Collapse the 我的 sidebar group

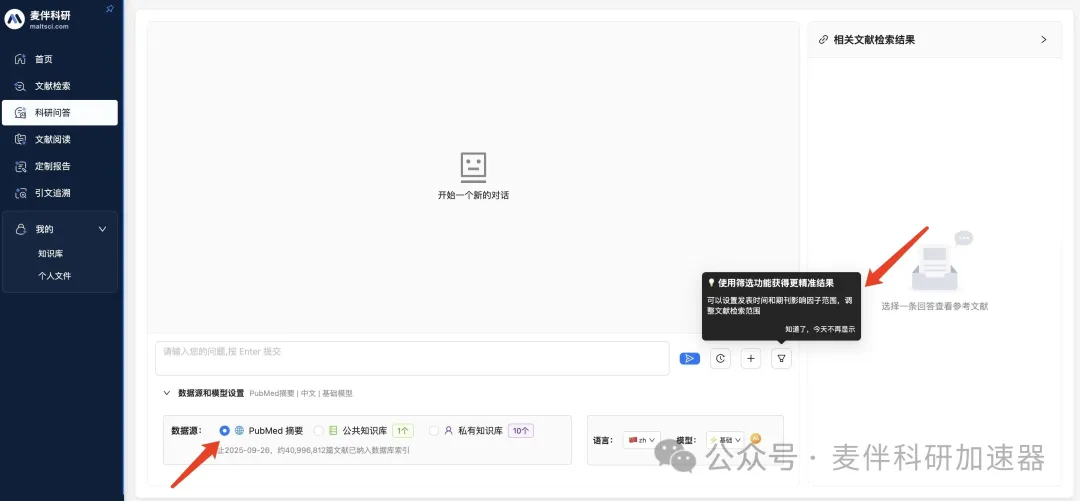[101, 229]
